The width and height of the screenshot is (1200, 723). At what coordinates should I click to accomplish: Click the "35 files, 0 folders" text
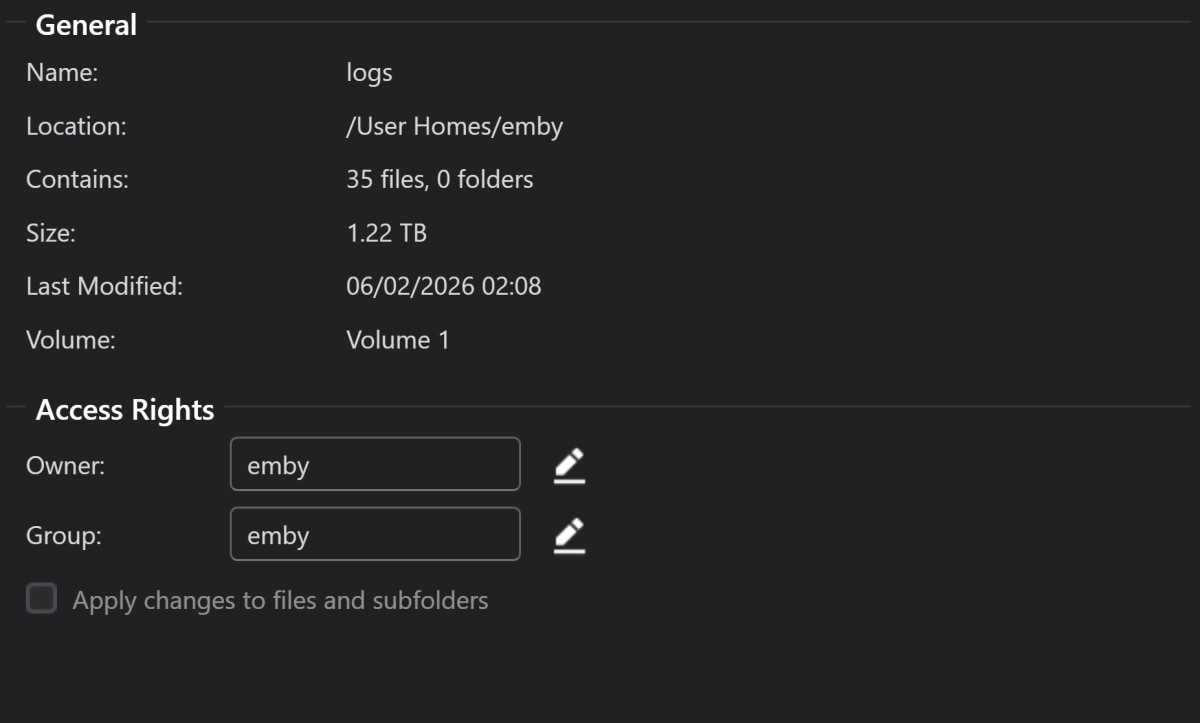[439, 180]
